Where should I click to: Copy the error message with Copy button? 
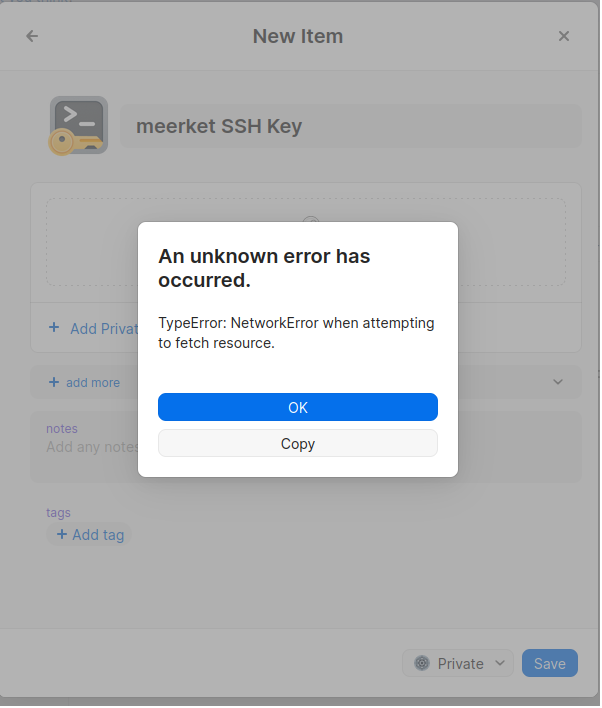coord(298,444)
